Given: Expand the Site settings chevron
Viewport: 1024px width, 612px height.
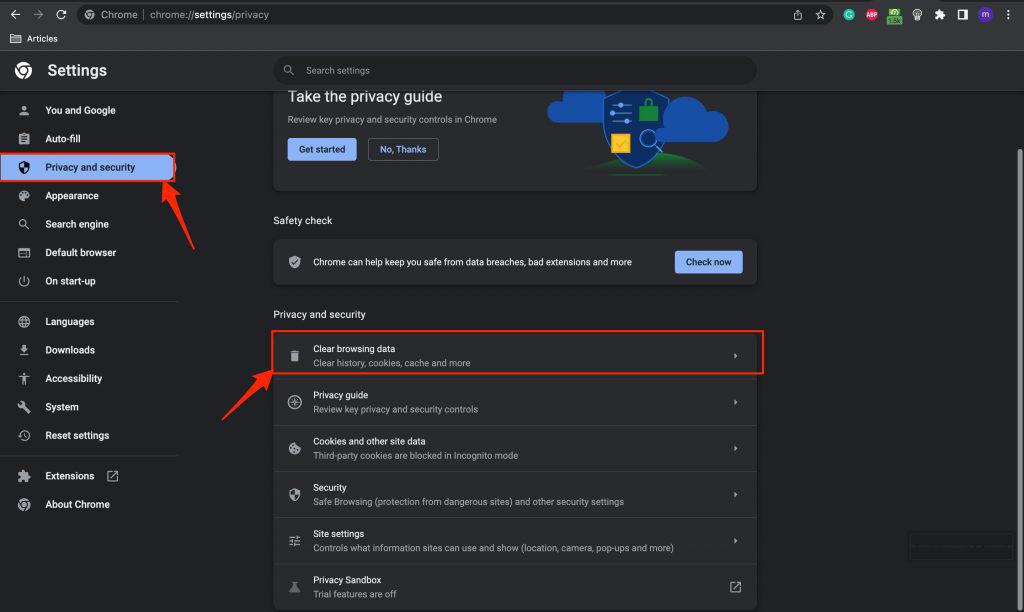Looking at the screenshot, I should [x=735, y=541].
